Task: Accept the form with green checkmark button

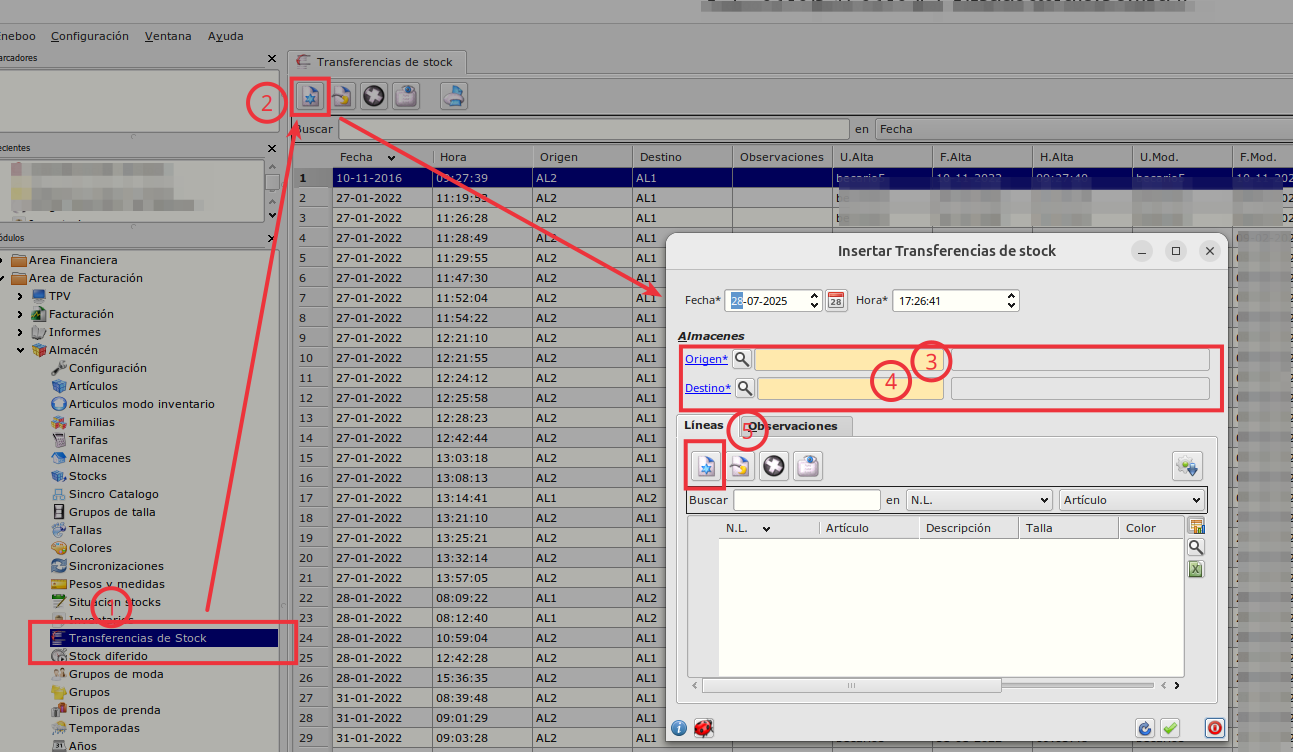Action: 1170,728
